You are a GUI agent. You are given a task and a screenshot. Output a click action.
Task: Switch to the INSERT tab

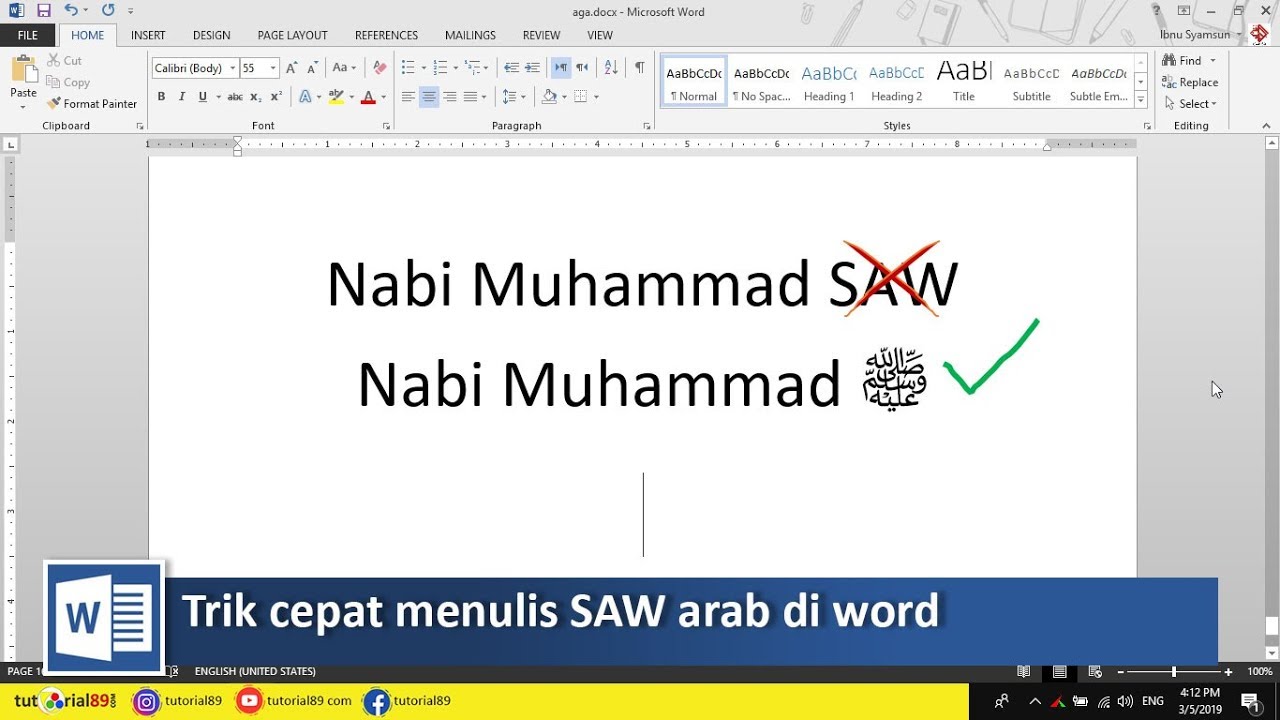pyautogui.click(x=148, y=35)
